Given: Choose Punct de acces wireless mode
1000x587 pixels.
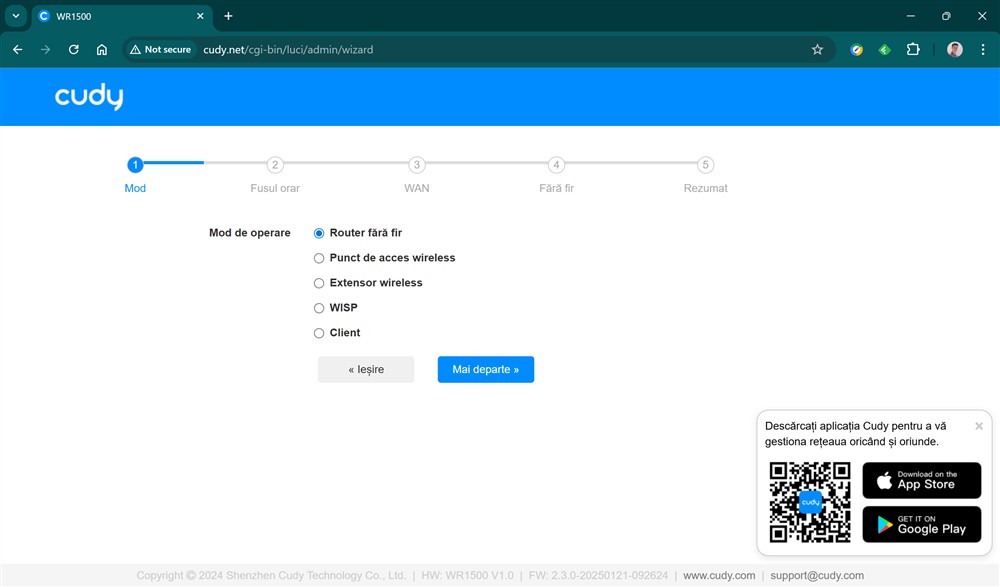Looking at the screenshot, I should point(319,258).
